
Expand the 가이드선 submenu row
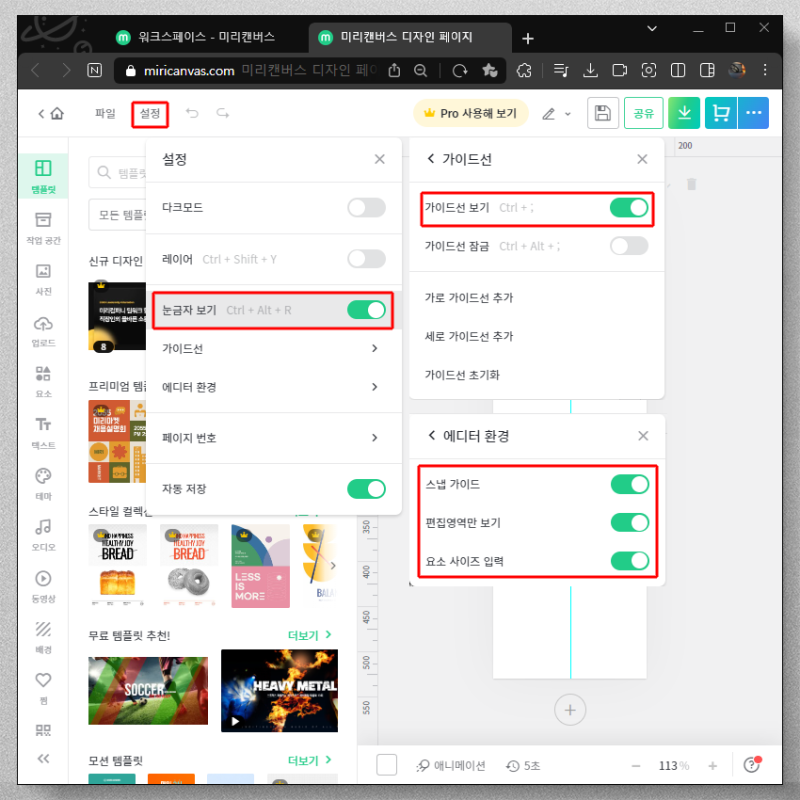point(273,348)
